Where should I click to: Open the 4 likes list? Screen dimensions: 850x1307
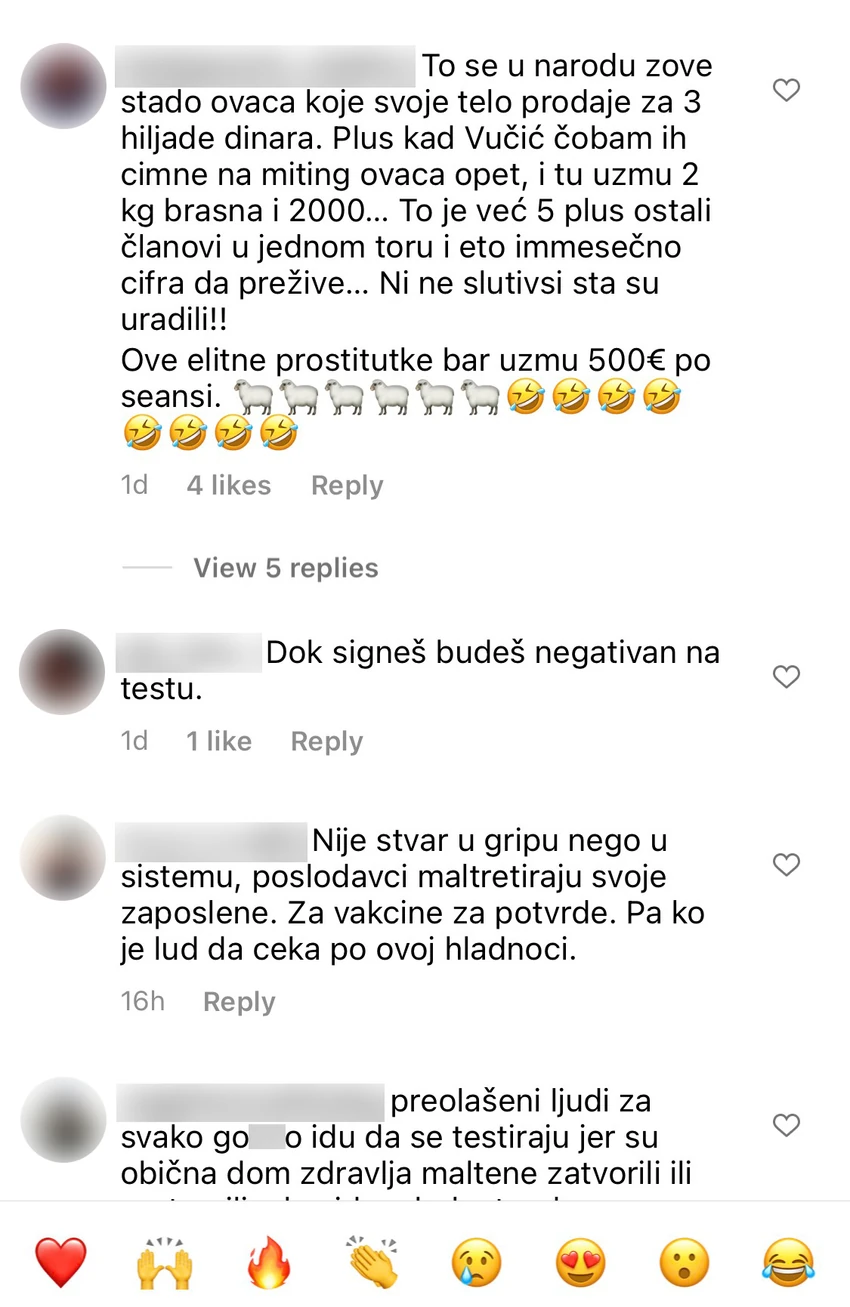point(229,485)
